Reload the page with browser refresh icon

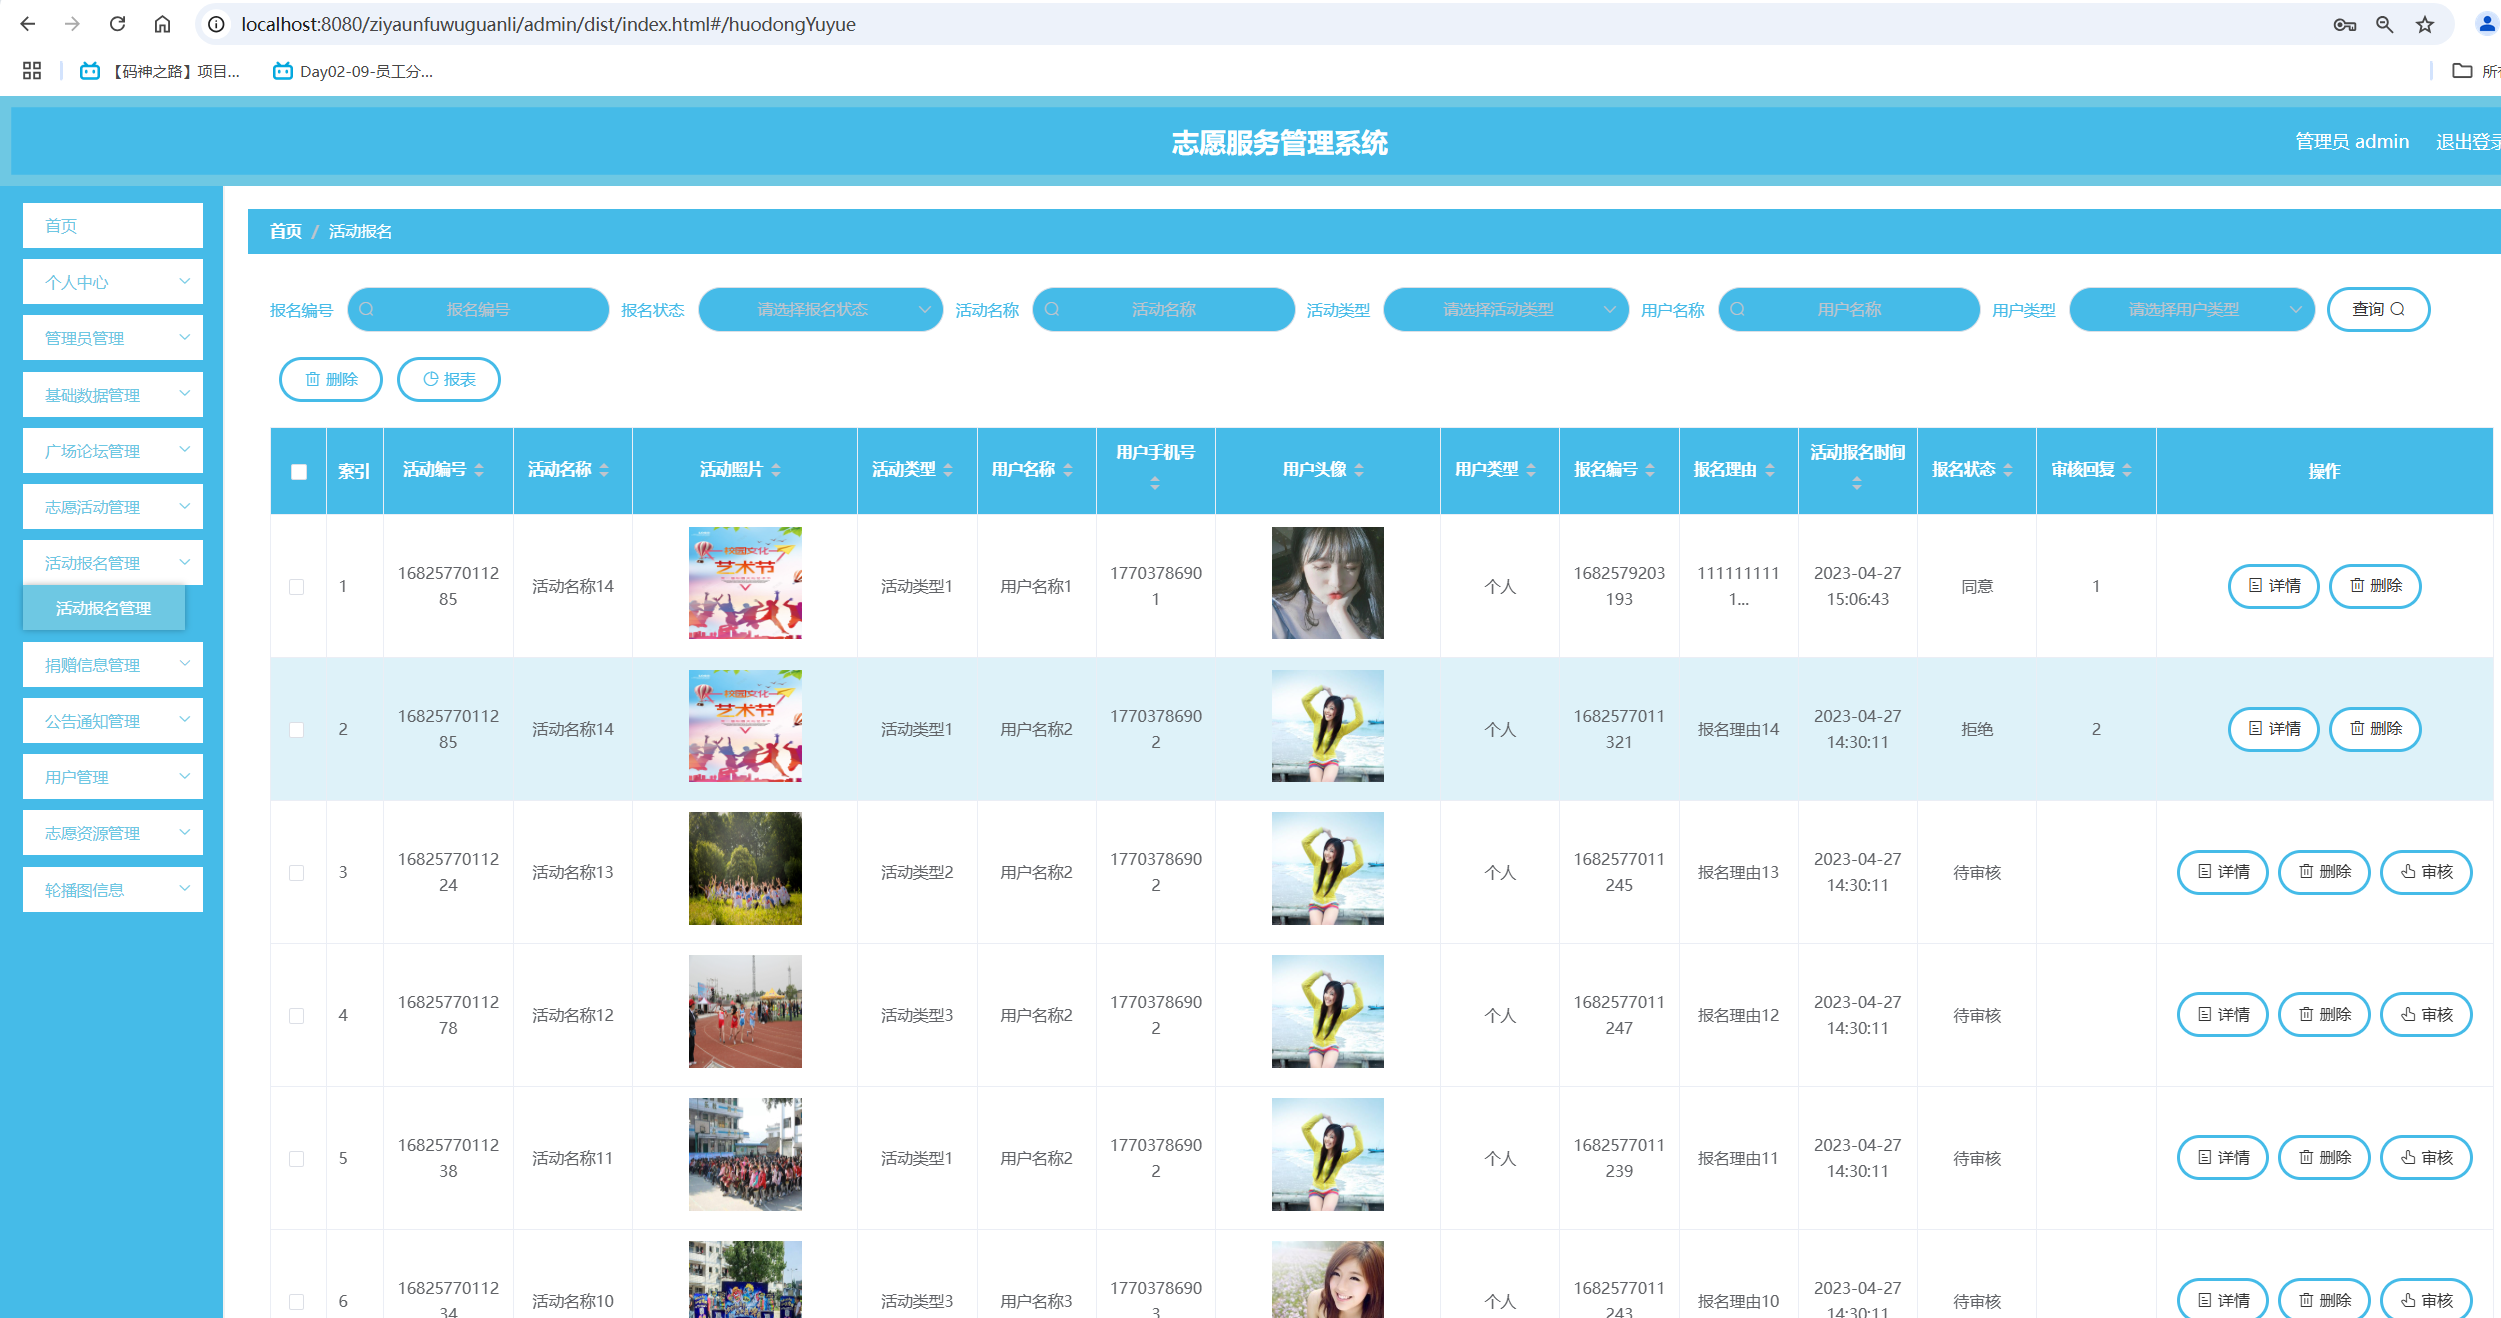[117, 24]
